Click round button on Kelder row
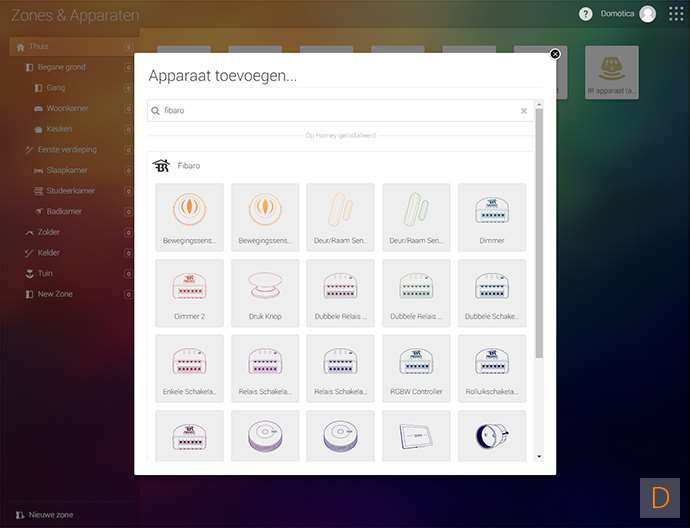Viewport: 690px width, 528px height. point(128,253)
